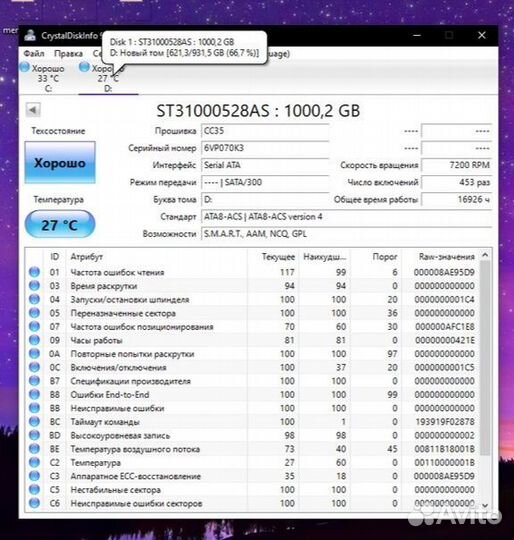
Task: Click the CrystalDiskInfo app icon in title bar
Action: tap(30, 35)
